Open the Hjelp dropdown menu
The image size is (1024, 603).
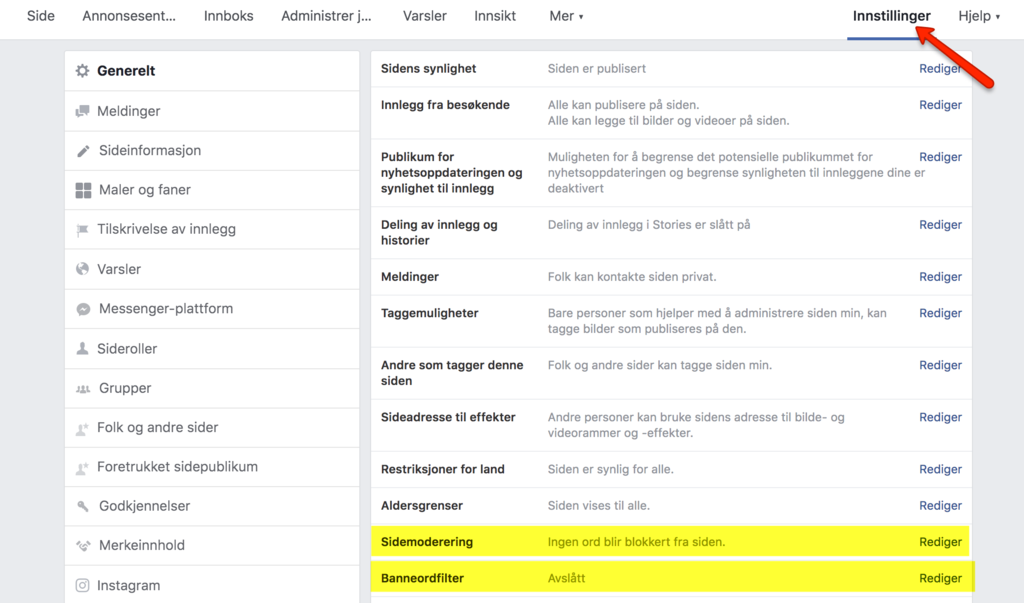click(979, 16)
